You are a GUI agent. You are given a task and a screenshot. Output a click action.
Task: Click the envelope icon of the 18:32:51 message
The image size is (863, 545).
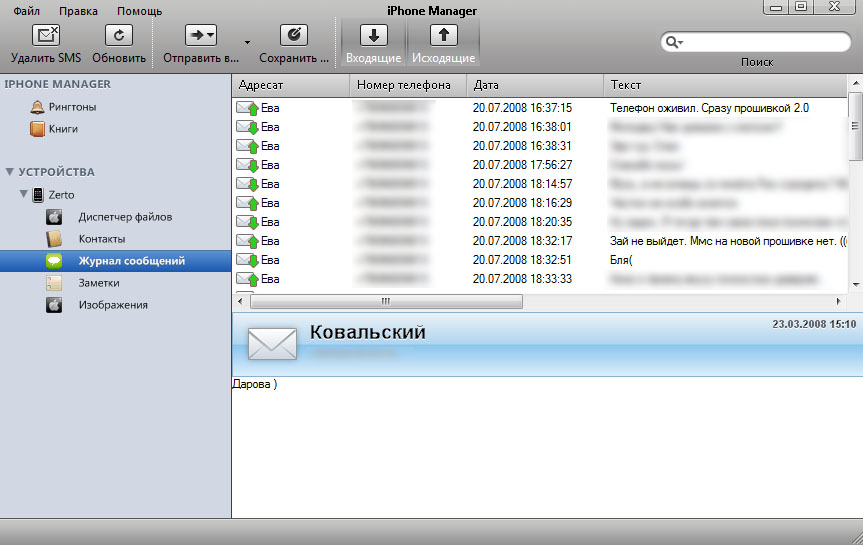click(x=247, y=260)
